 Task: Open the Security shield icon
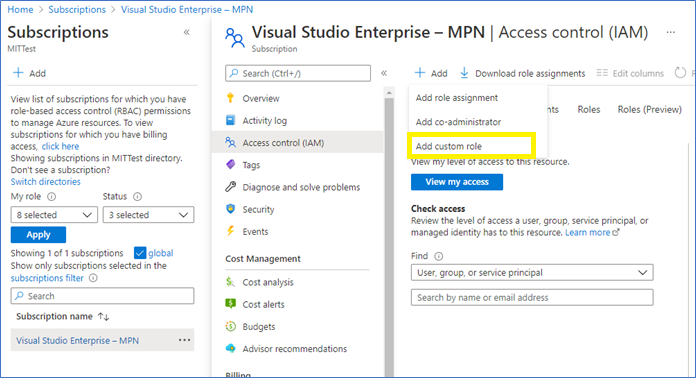point(230,209)
